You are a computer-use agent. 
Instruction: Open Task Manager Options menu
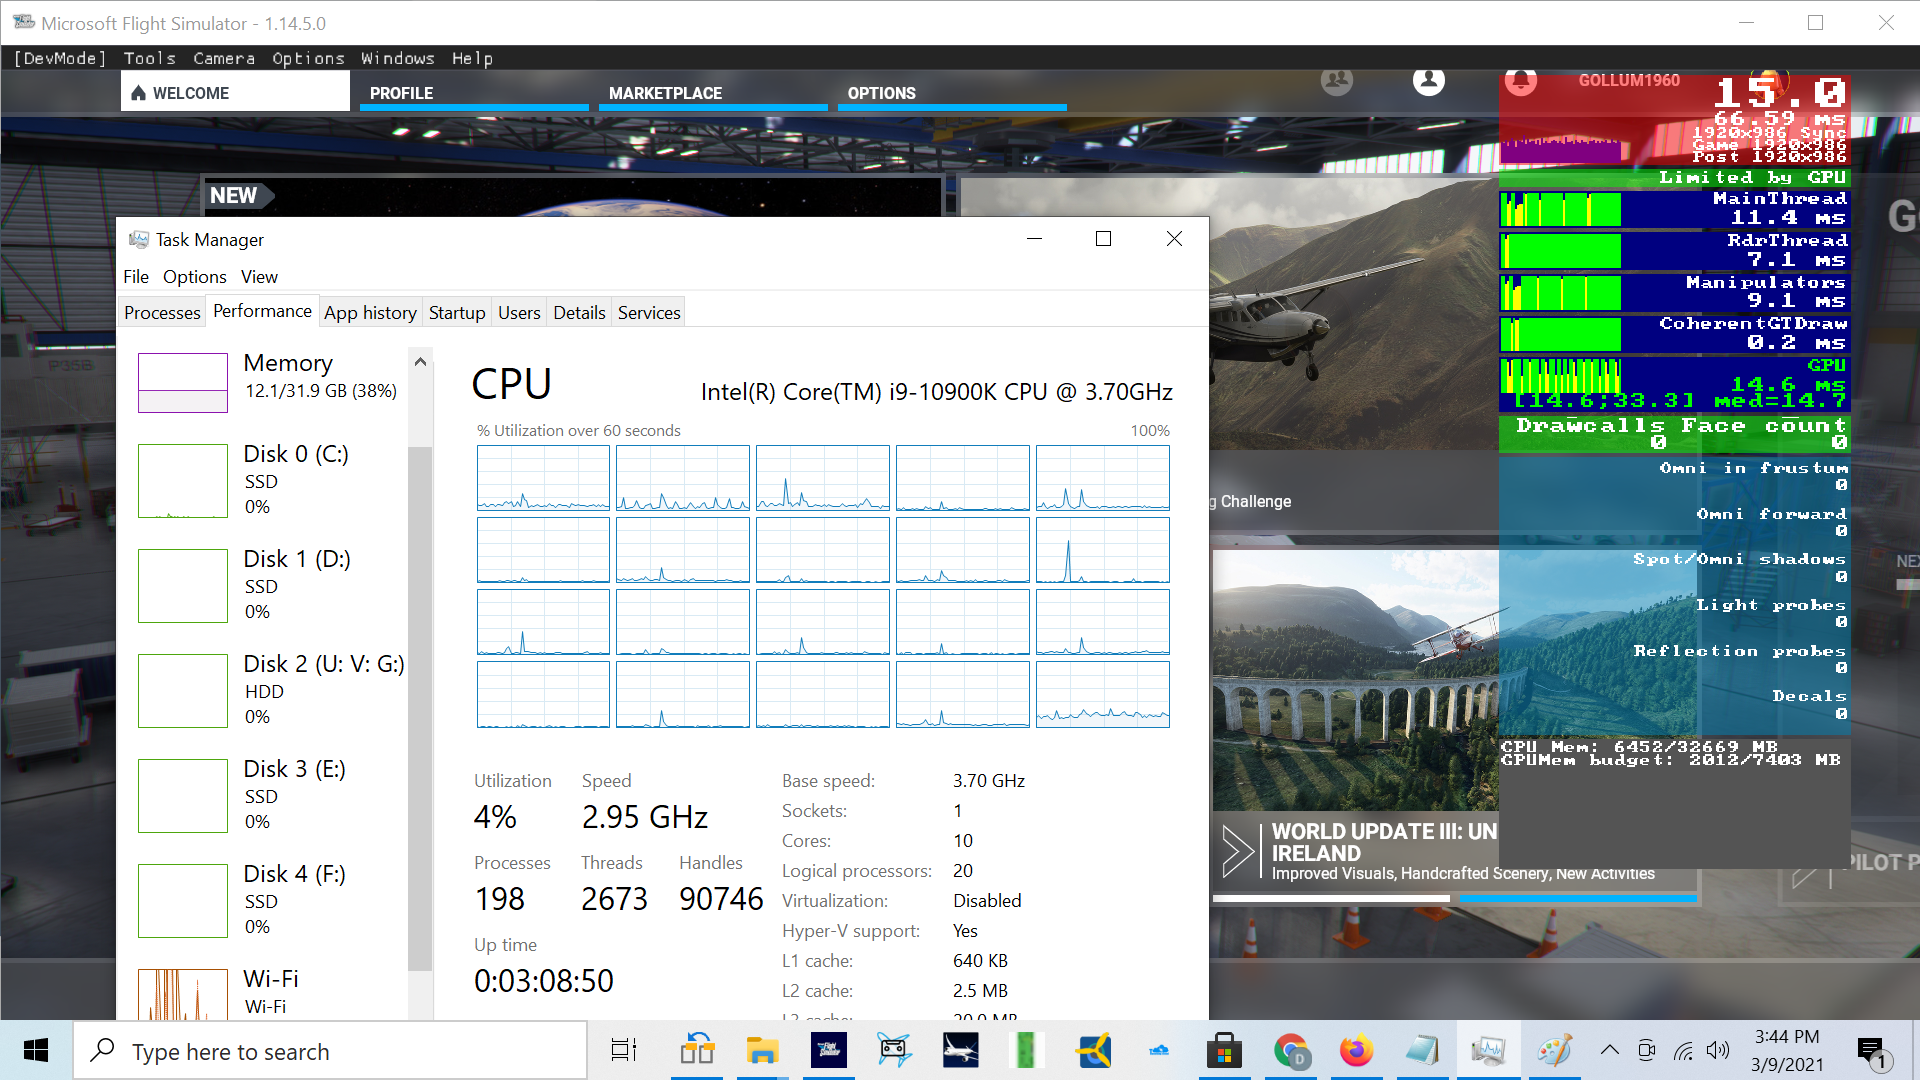click(x=194, y=277)
